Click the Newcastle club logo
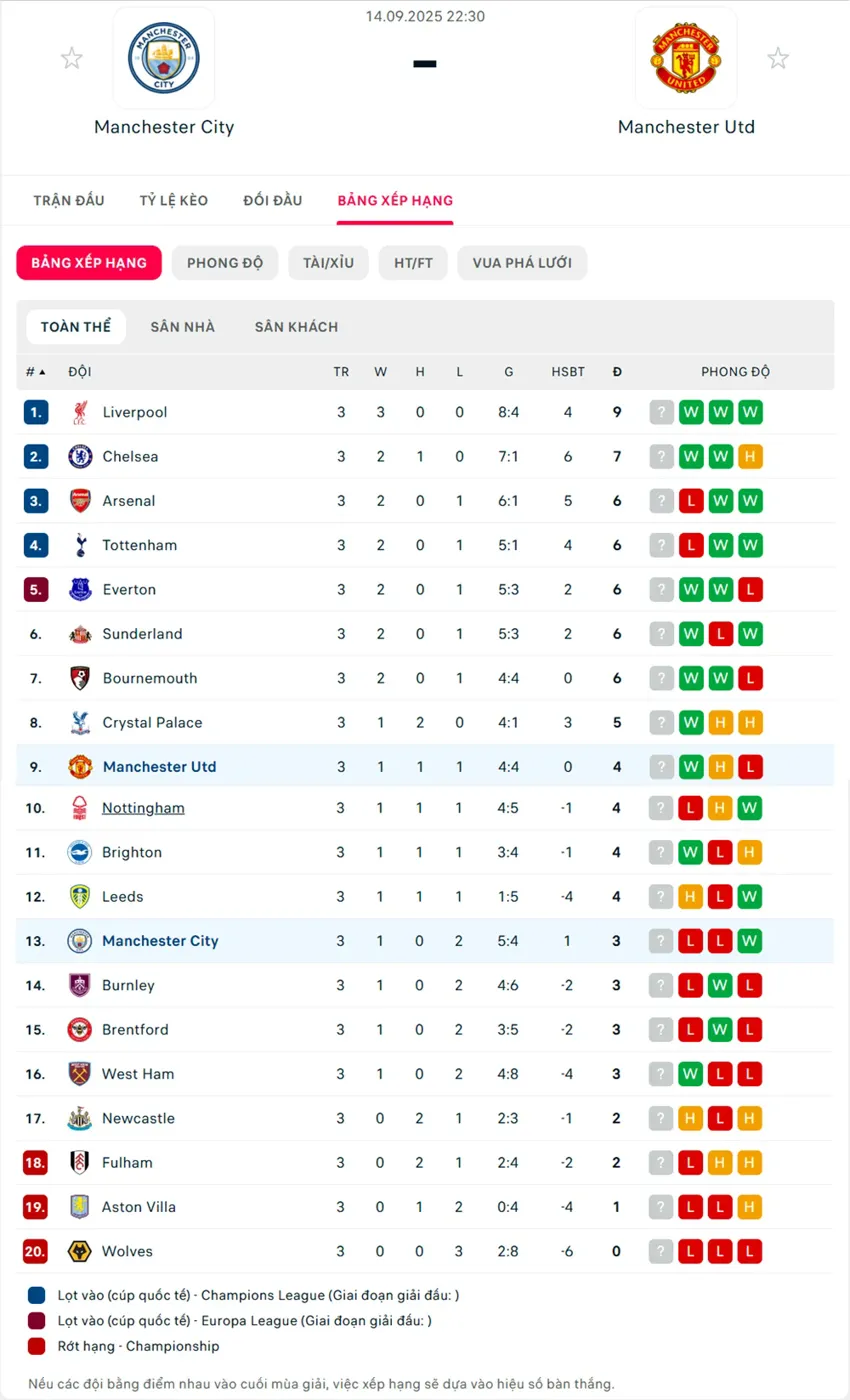 (80, 1118)
